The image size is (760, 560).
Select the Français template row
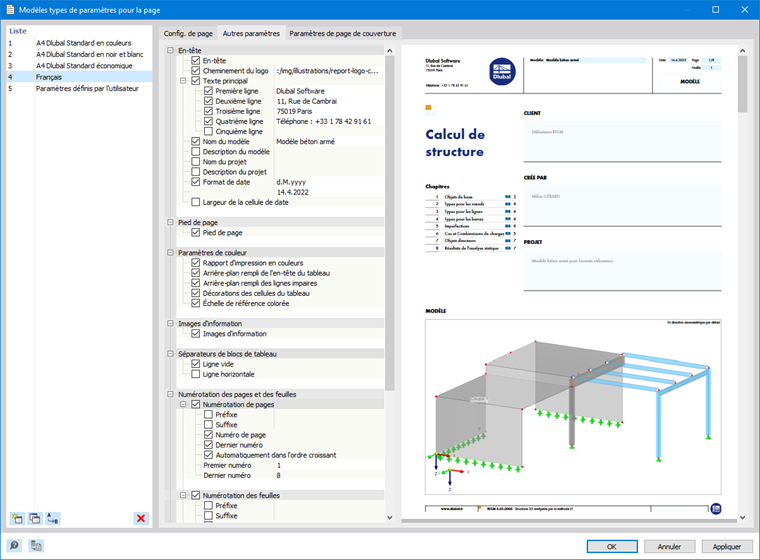click(79, 77)
